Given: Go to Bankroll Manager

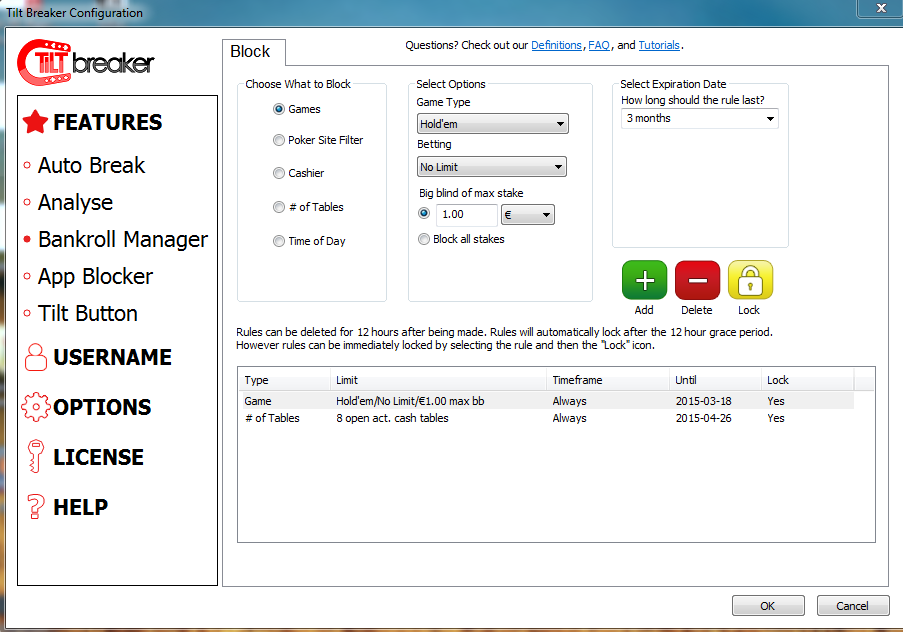Looking at the screenshot, I should click(123, 240).
